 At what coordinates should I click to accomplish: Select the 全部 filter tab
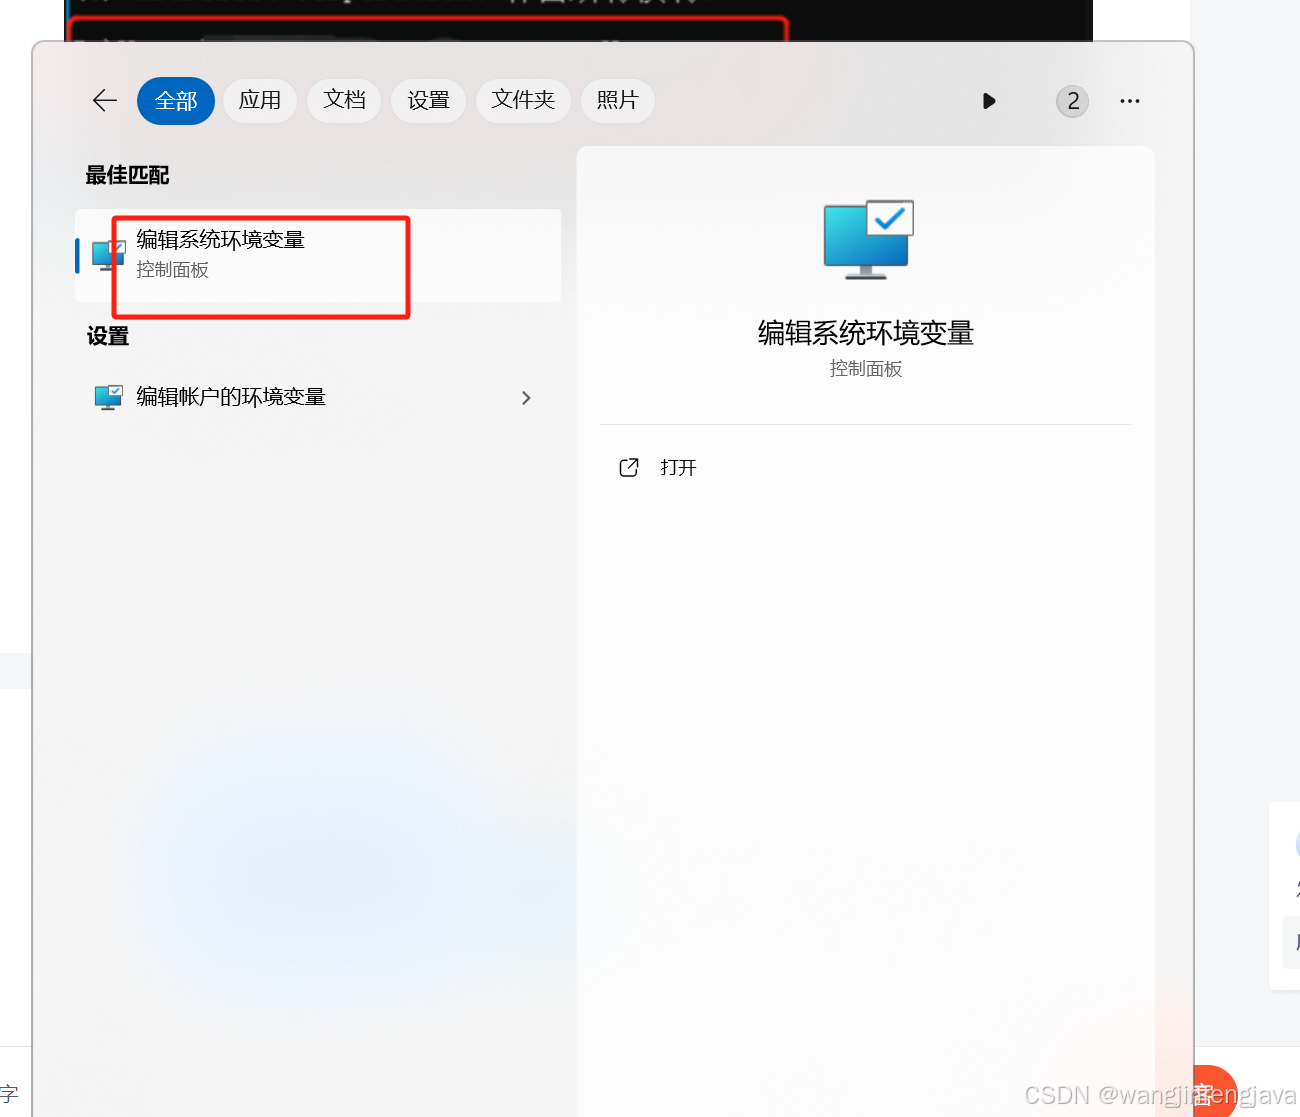tap(176, 101)
